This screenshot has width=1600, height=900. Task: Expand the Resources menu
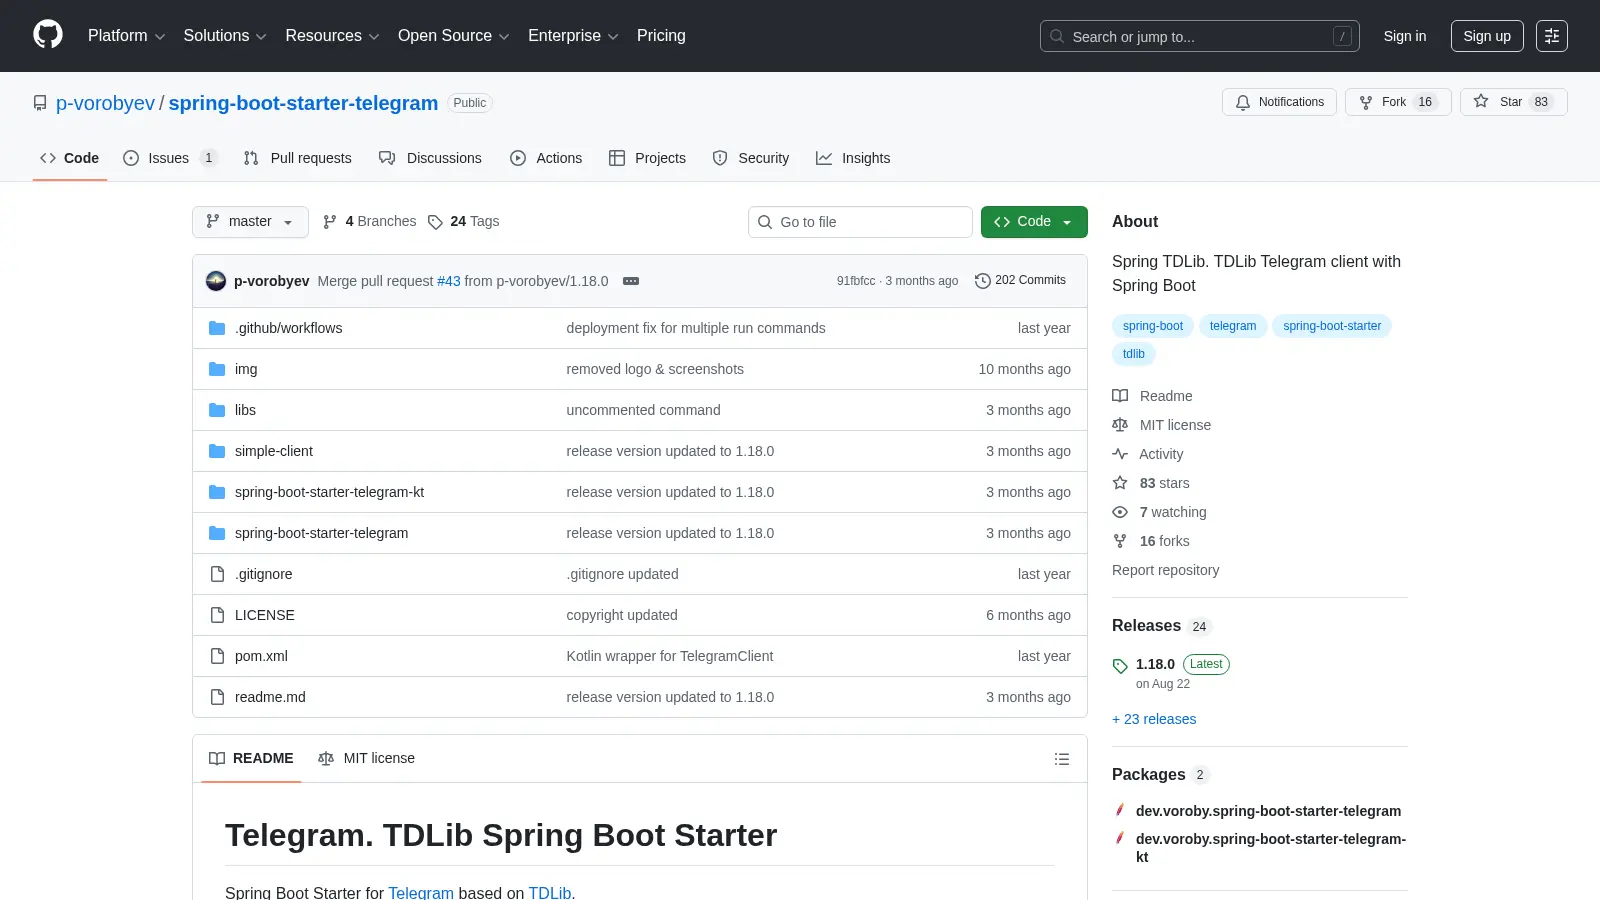tap(332, 36)
